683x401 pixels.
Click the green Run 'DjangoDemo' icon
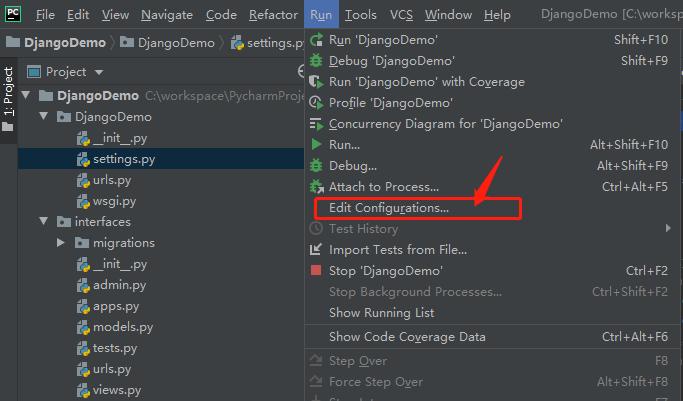point(316,40)
